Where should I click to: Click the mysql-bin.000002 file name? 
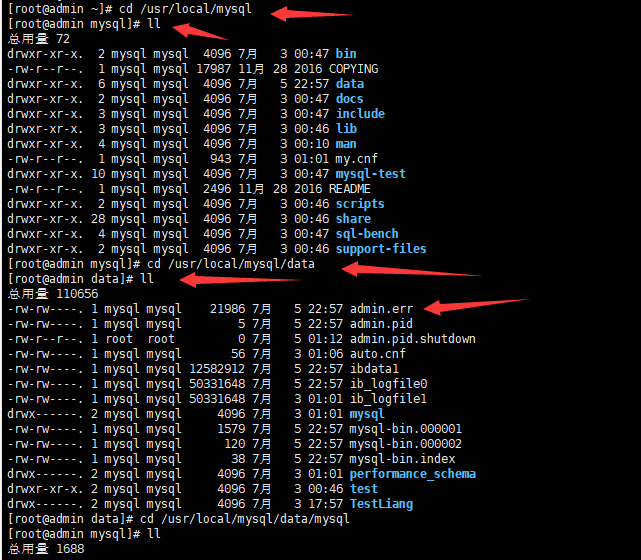pos(406,444)
